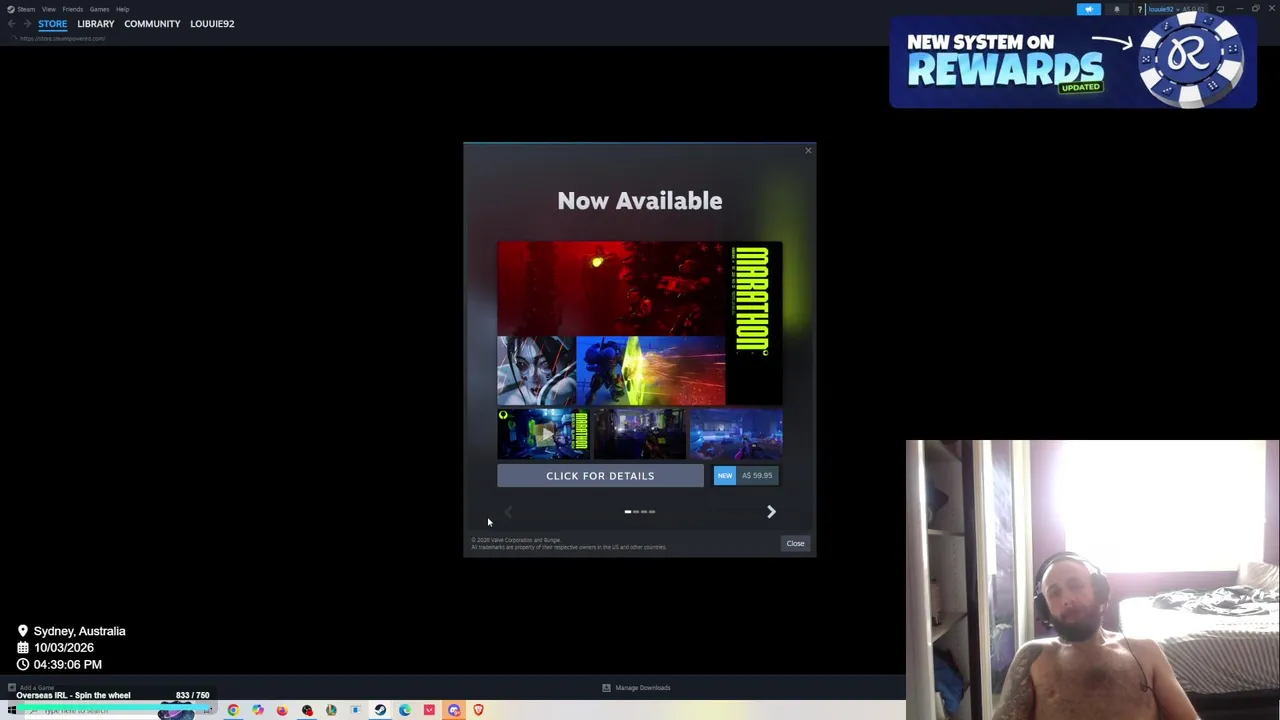This screenshot has height=720, width=1280.
Task: Go to next announcement with right arrow
Action: point(771,512)
